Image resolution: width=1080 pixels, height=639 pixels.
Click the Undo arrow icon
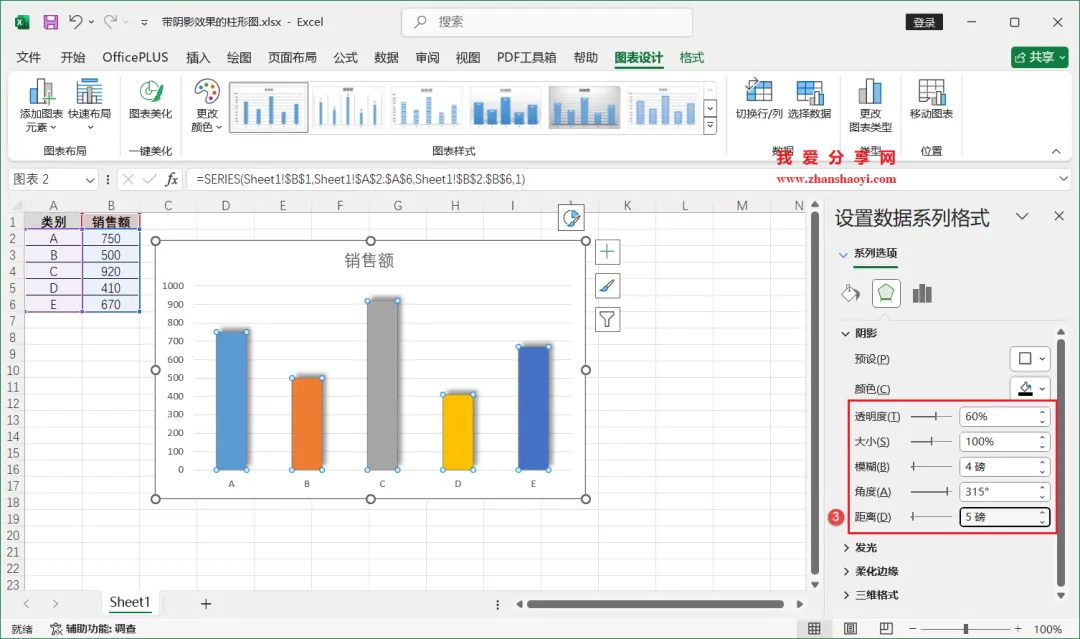pyautogui.click(x=76, y=22)
